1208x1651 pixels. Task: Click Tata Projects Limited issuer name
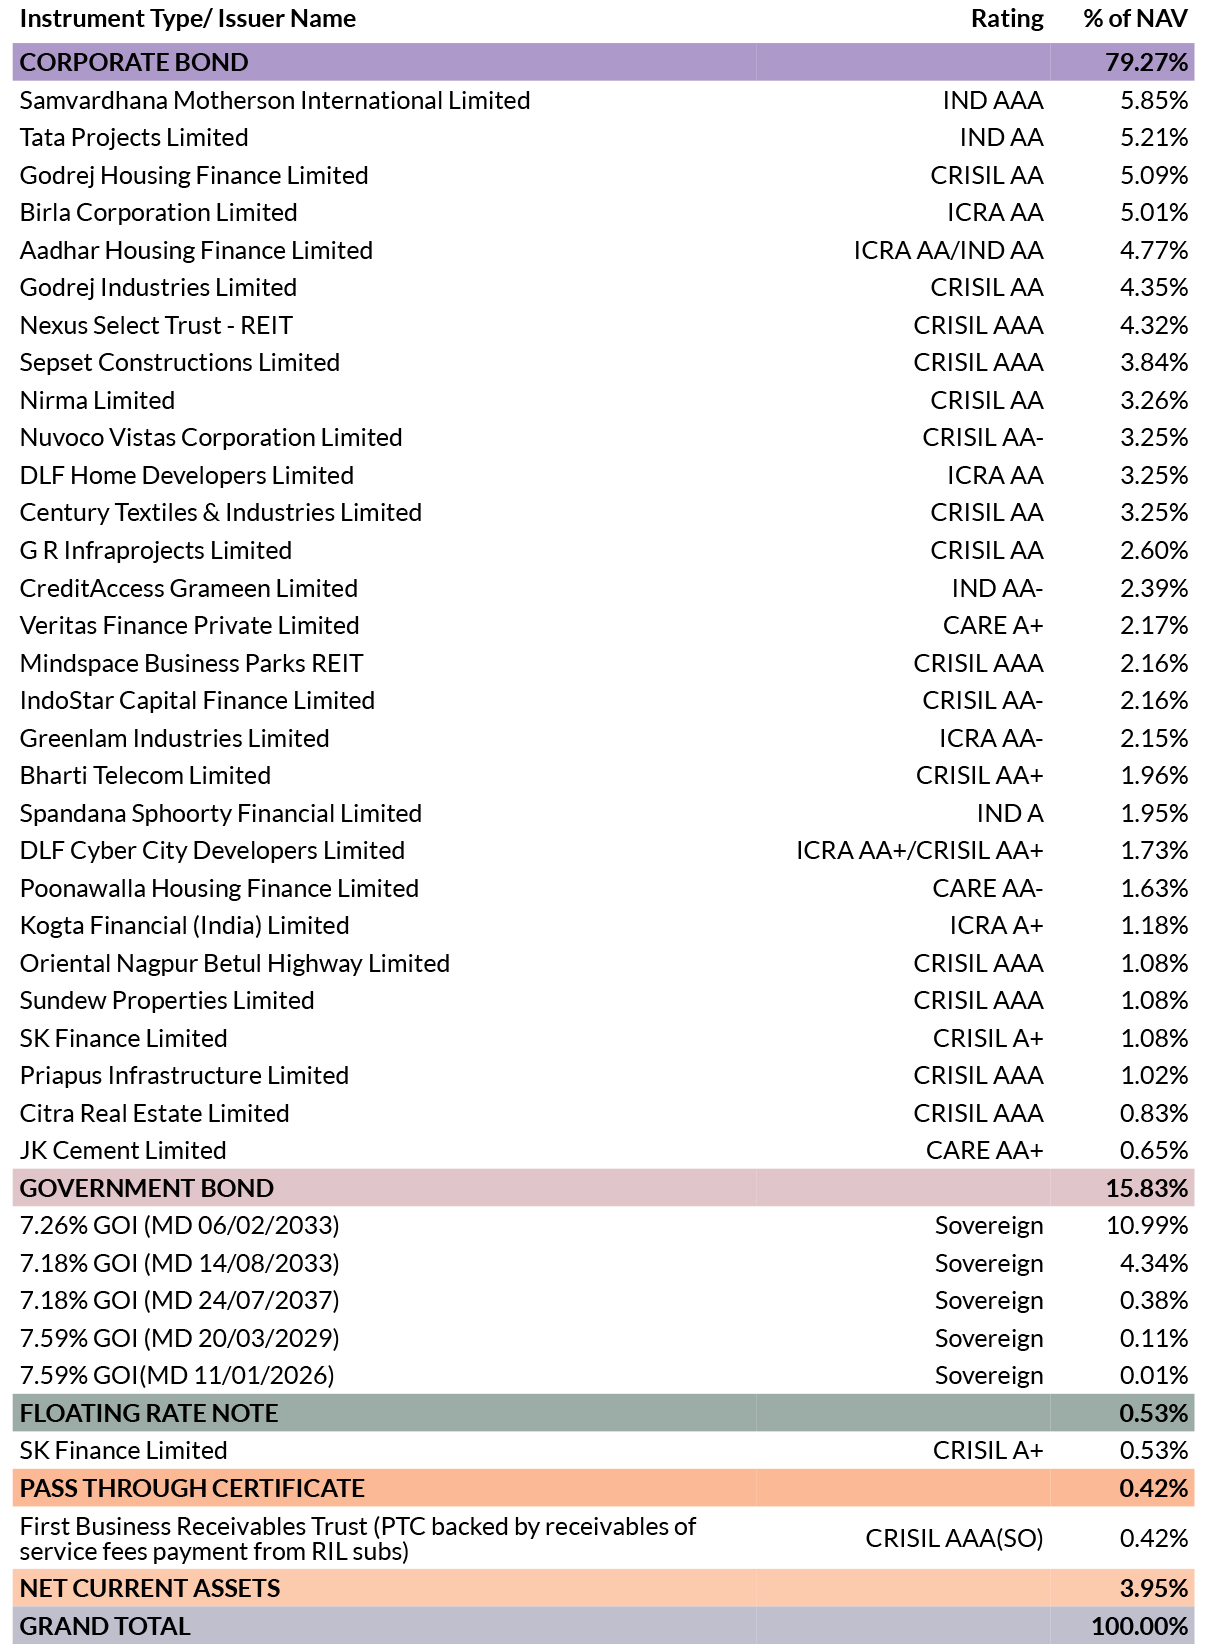134,138
